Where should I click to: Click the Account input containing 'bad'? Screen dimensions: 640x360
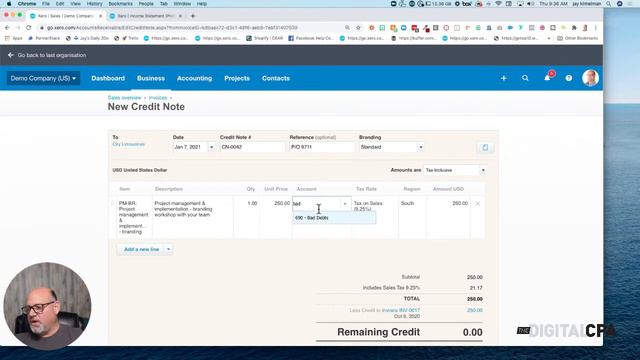pos(317,204)
